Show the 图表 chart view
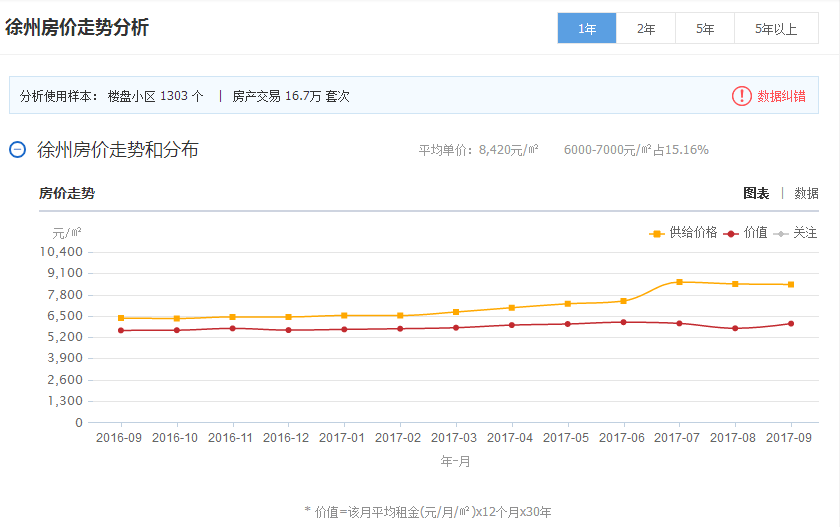Image resolution: width=840 pixels, height=527 pixels. (756, 193)
